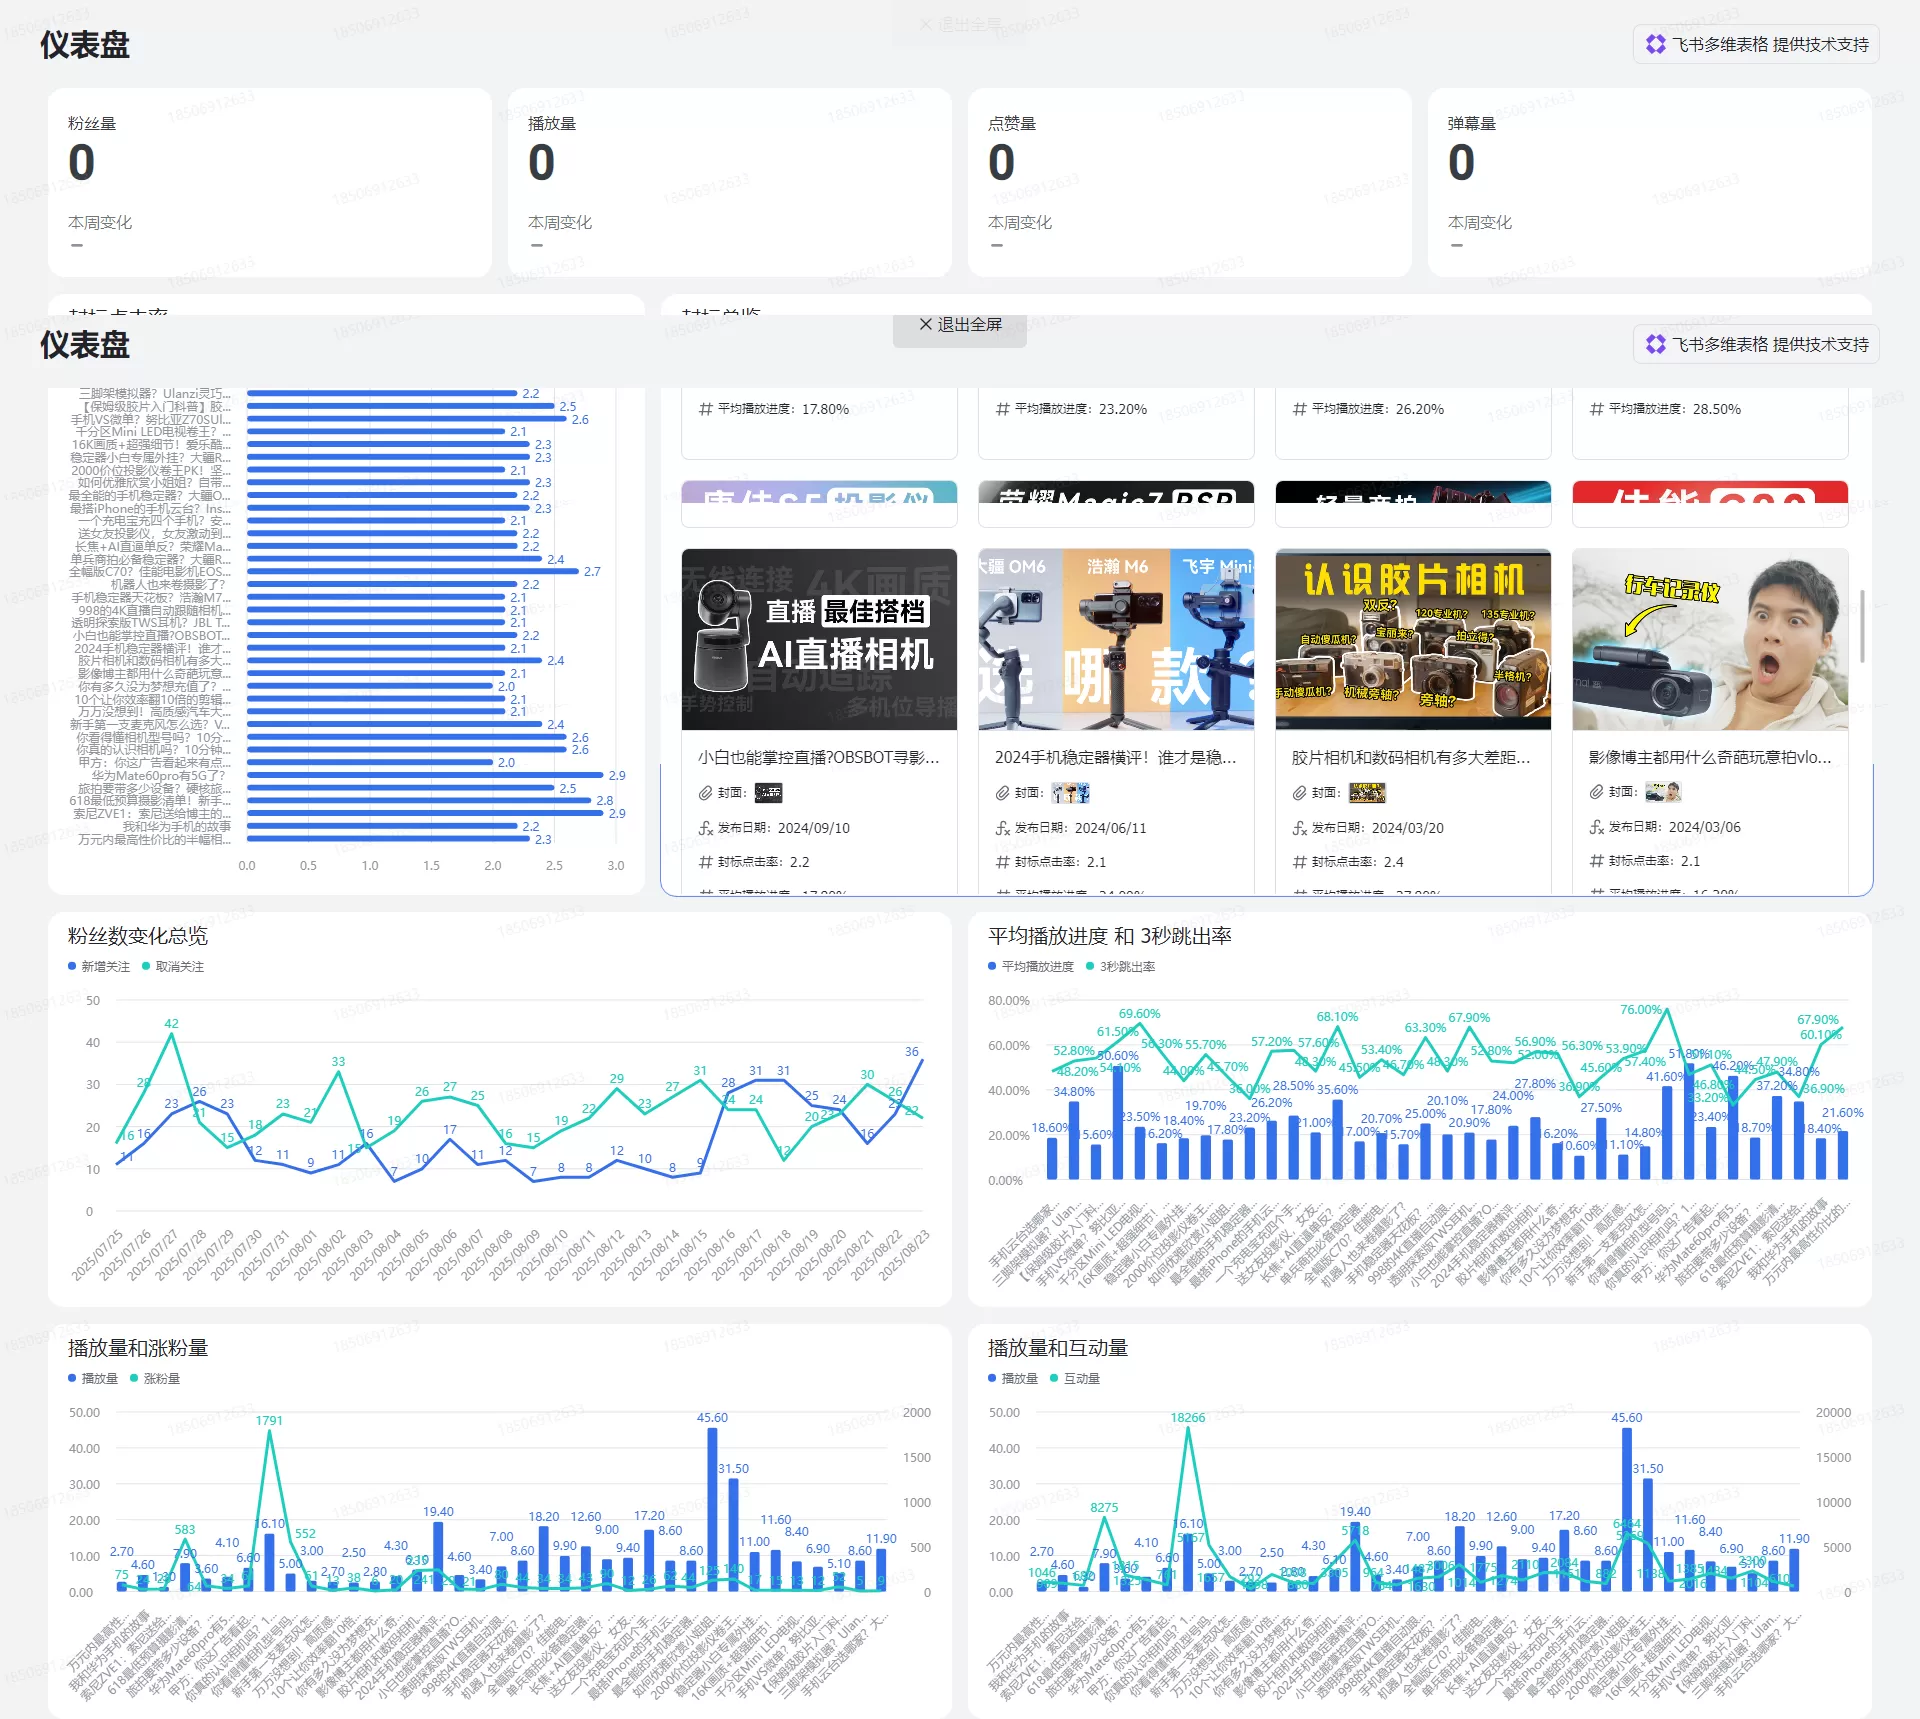Open the 认识胶片相机 cover thumbnail
Viewport: 1920px width, 1719px height.
1413,639
